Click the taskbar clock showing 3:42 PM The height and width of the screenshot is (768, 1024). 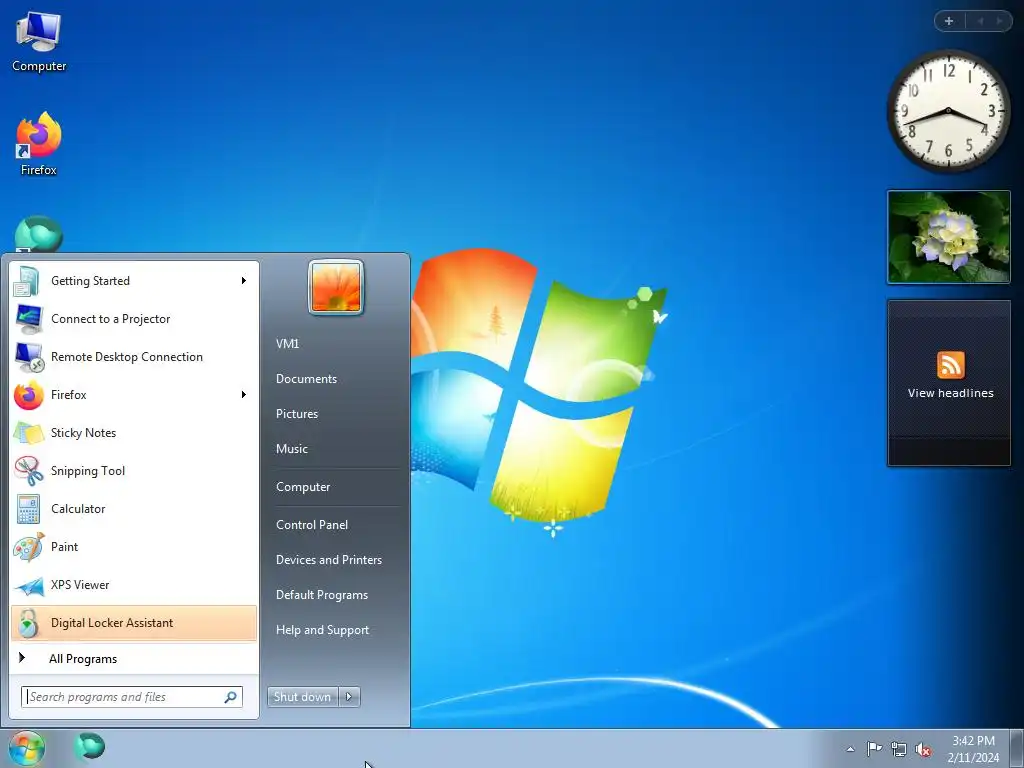(973, 741)
